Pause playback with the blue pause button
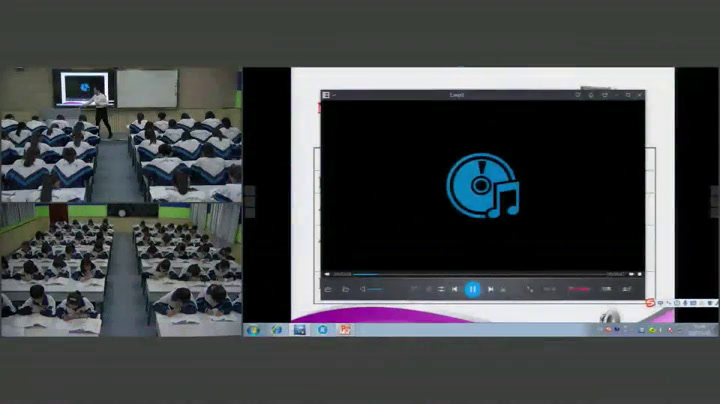 tap(472, 289)
